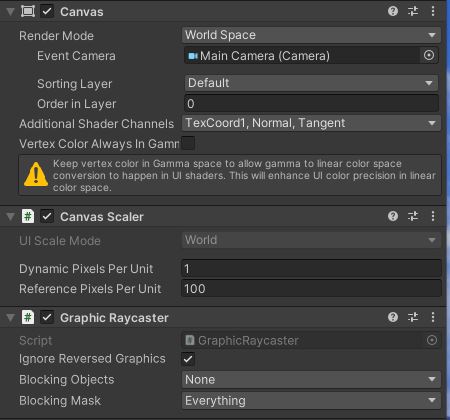450x420 pixels.
Task: Uncheck Ignore Reversed Graphics
Action: [188, 359]
